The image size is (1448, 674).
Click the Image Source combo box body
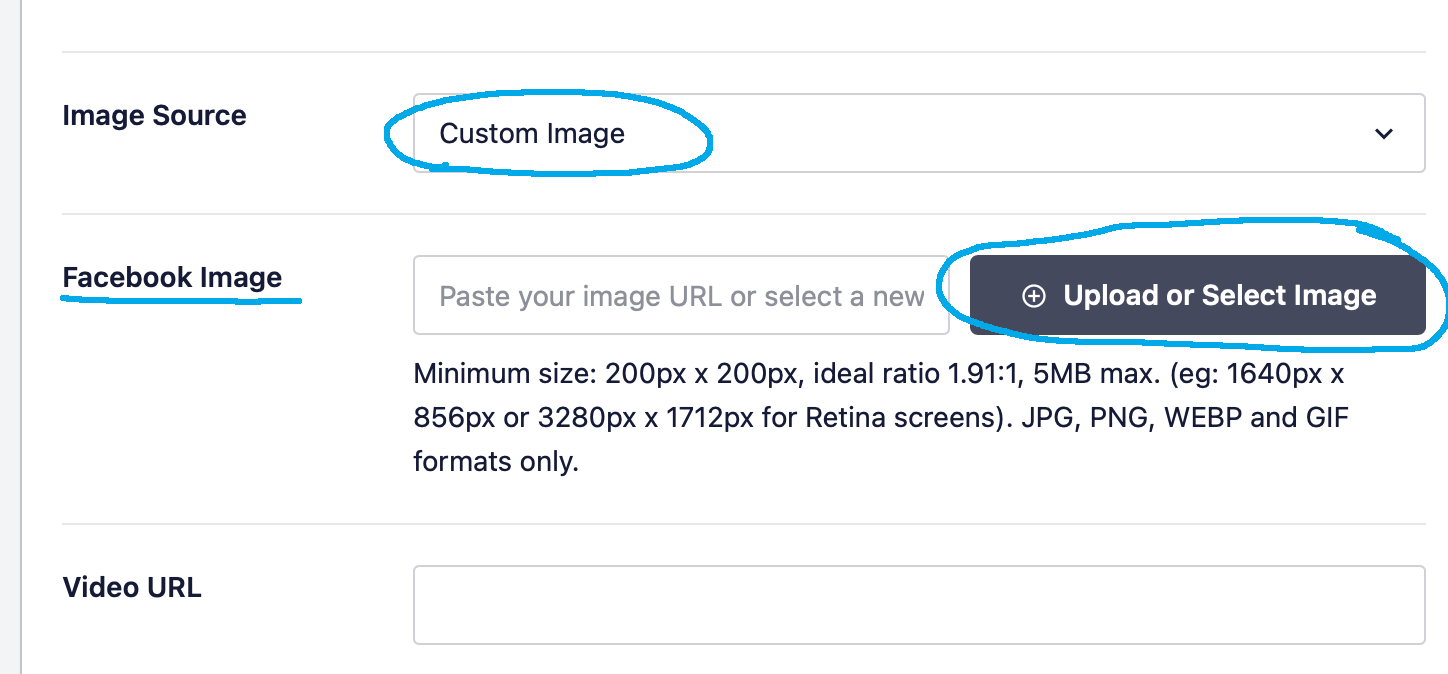pos(900,133)
